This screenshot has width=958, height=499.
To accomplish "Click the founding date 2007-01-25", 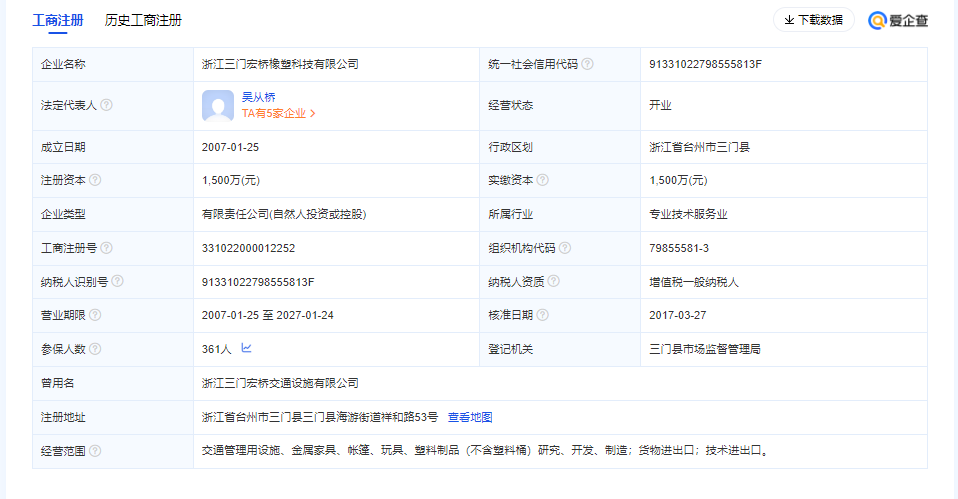I will click(x=230, y=147).
